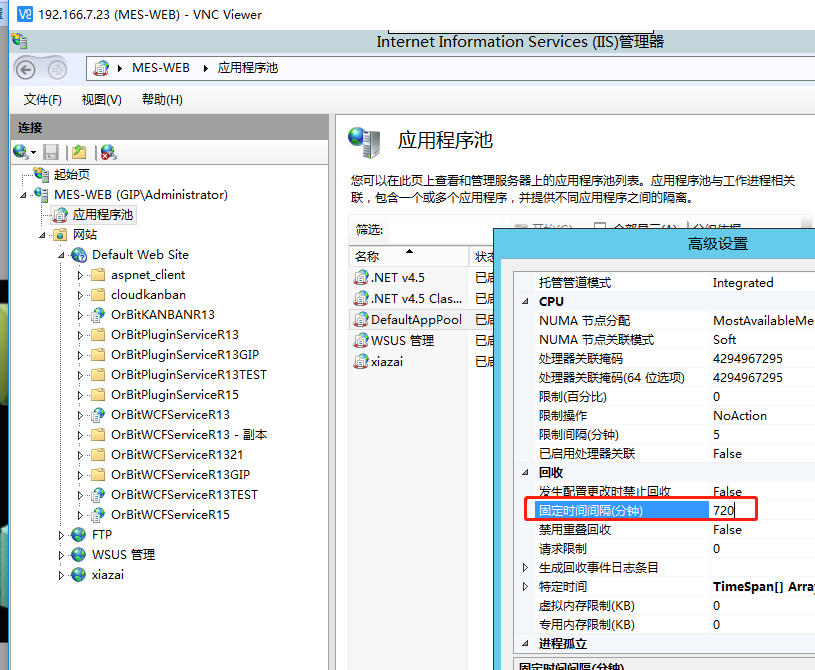Expand the 特定时间 property
Image resolution: width=815 pixels, height=670 pixels.
click(525, 587)
